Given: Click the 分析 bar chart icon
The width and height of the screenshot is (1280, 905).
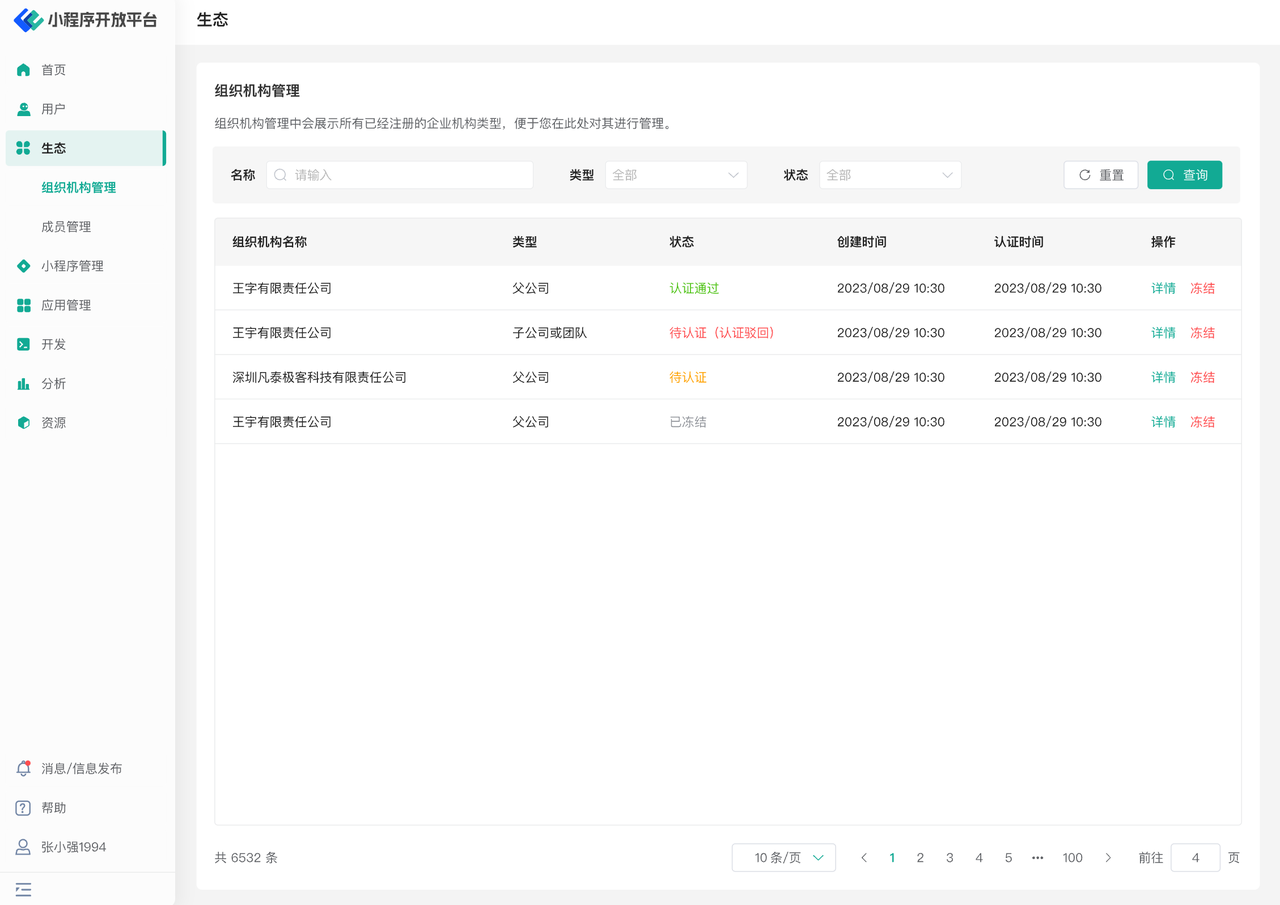Looking at the screenshot, I should (x=23, y=384).
